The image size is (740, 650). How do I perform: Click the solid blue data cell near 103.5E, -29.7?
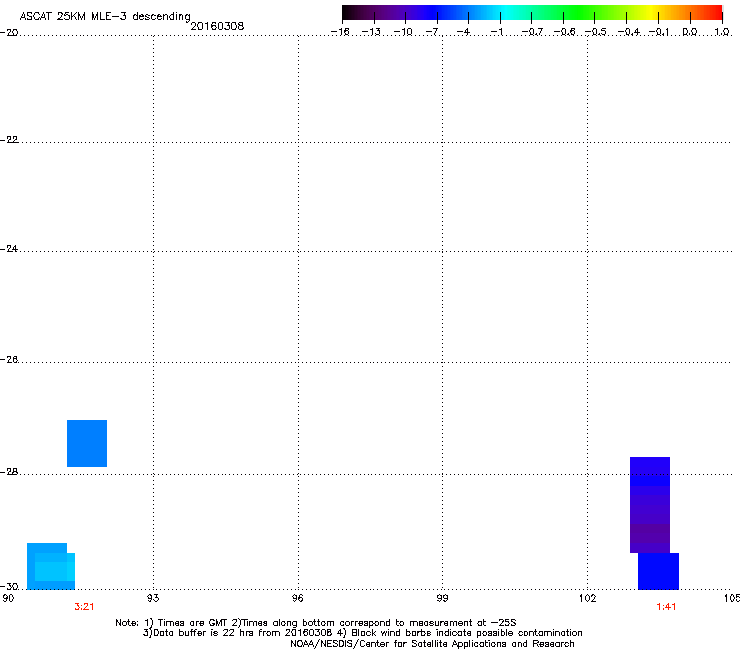(658, 571)
